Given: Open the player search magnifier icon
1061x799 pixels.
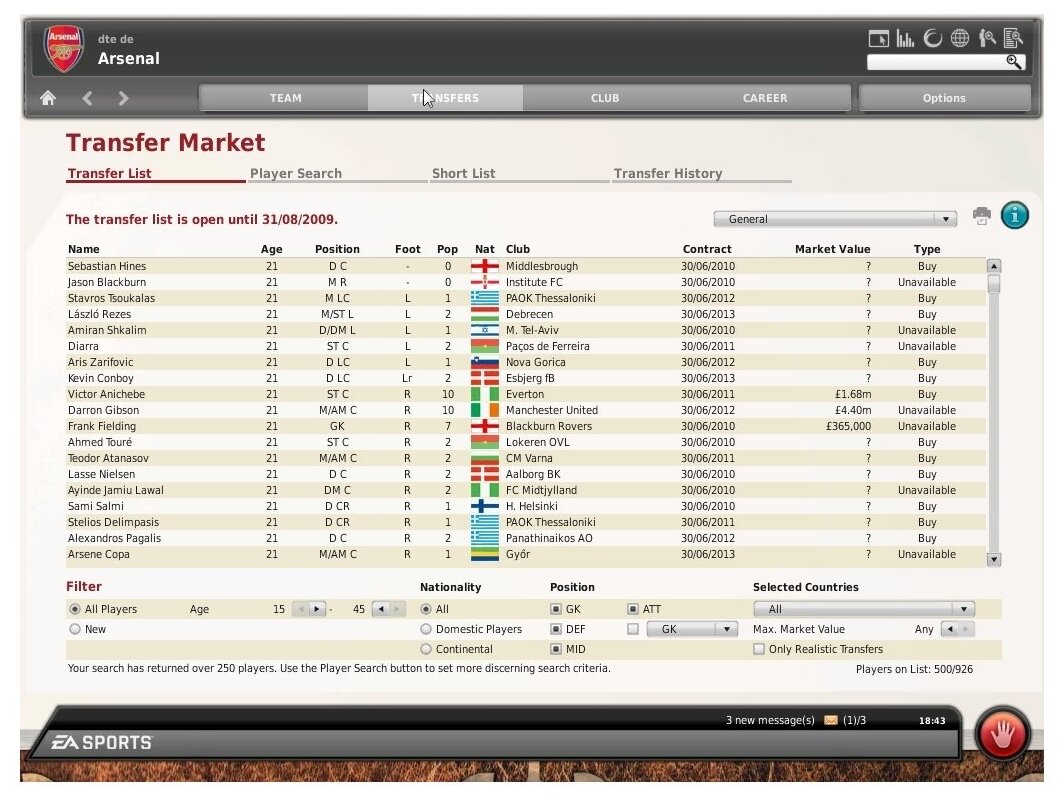Looking at the screenshot, I should pyautogui.click(x=987, y=39).
